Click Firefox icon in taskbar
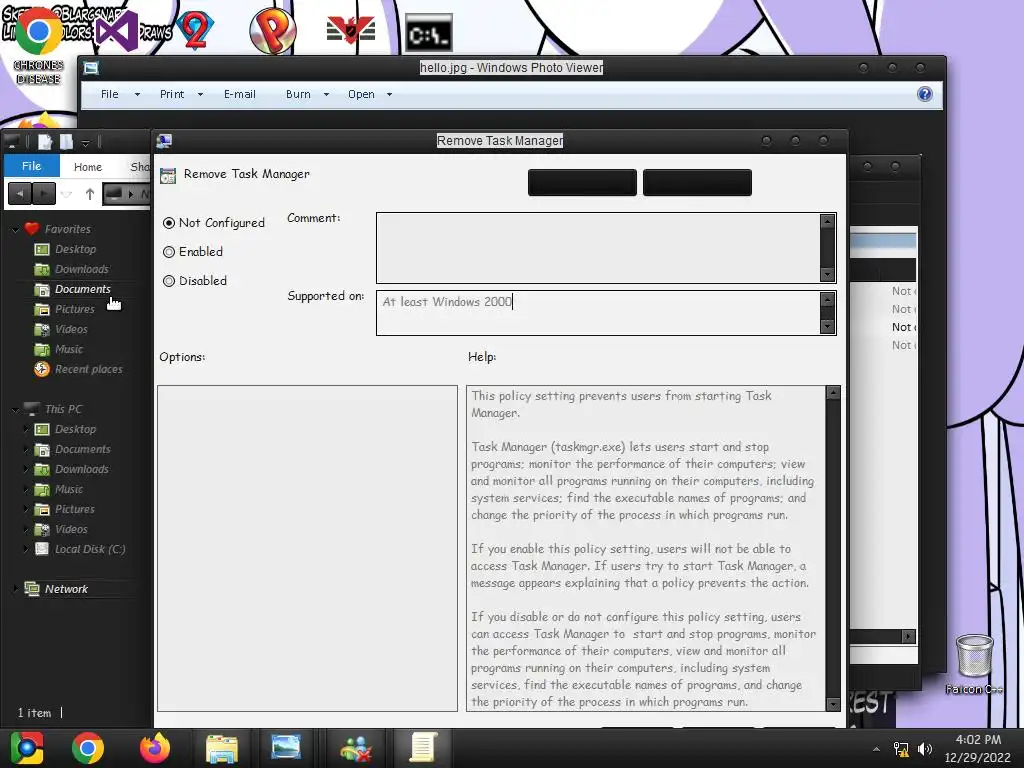The height and width of the screenshot is (768, 1024). pos(155,748)
